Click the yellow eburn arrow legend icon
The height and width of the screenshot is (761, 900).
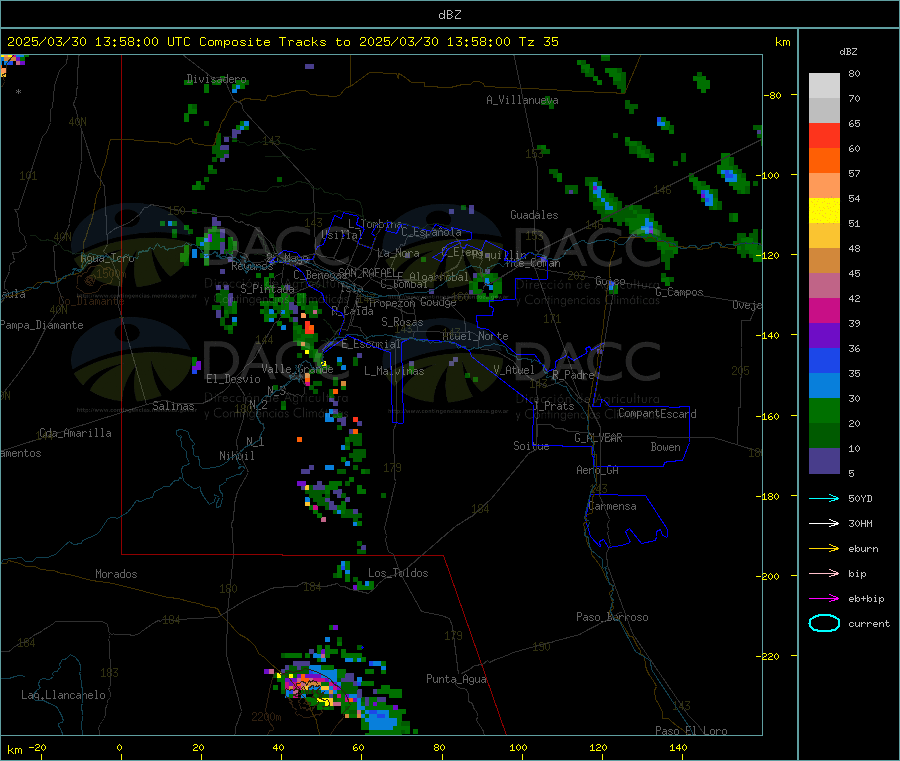coord(824,549)
